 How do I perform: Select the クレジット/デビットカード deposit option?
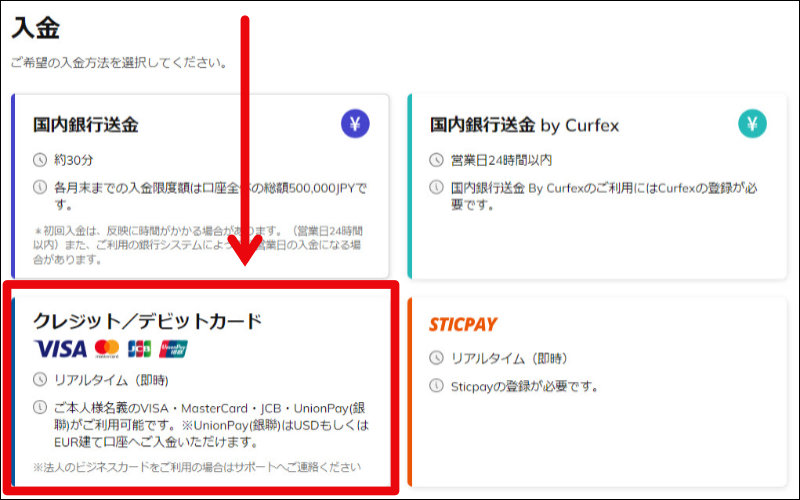[x=147, y=321]
